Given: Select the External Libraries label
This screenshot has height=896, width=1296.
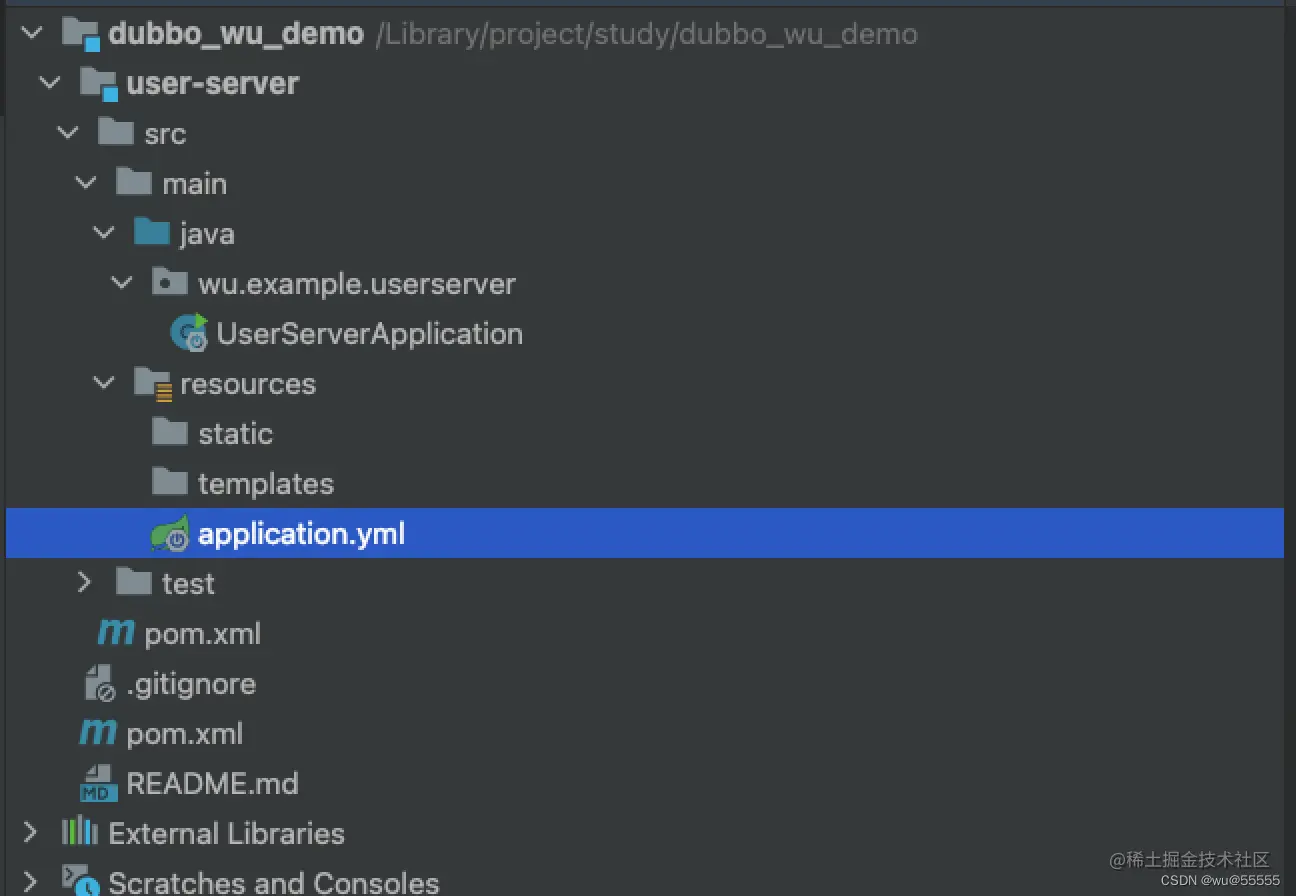Looking at the screenshot, I should click(226, 833).
